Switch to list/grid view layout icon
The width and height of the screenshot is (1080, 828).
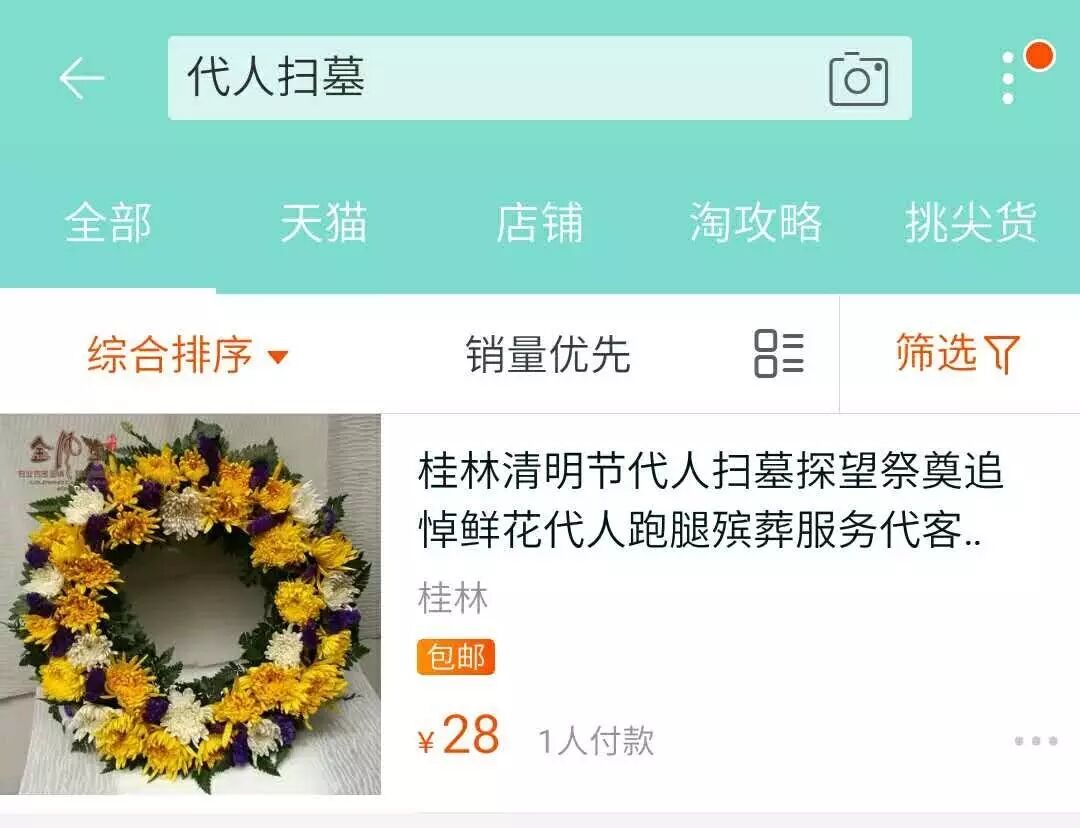(x=779, y=353)
